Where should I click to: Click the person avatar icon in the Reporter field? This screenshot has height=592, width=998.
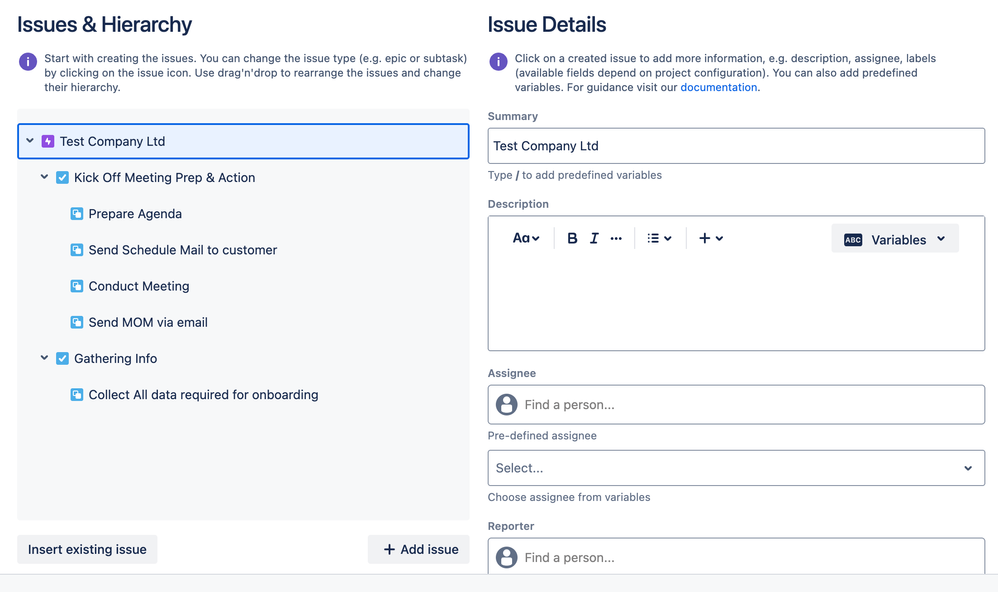[x=506, y=557]
